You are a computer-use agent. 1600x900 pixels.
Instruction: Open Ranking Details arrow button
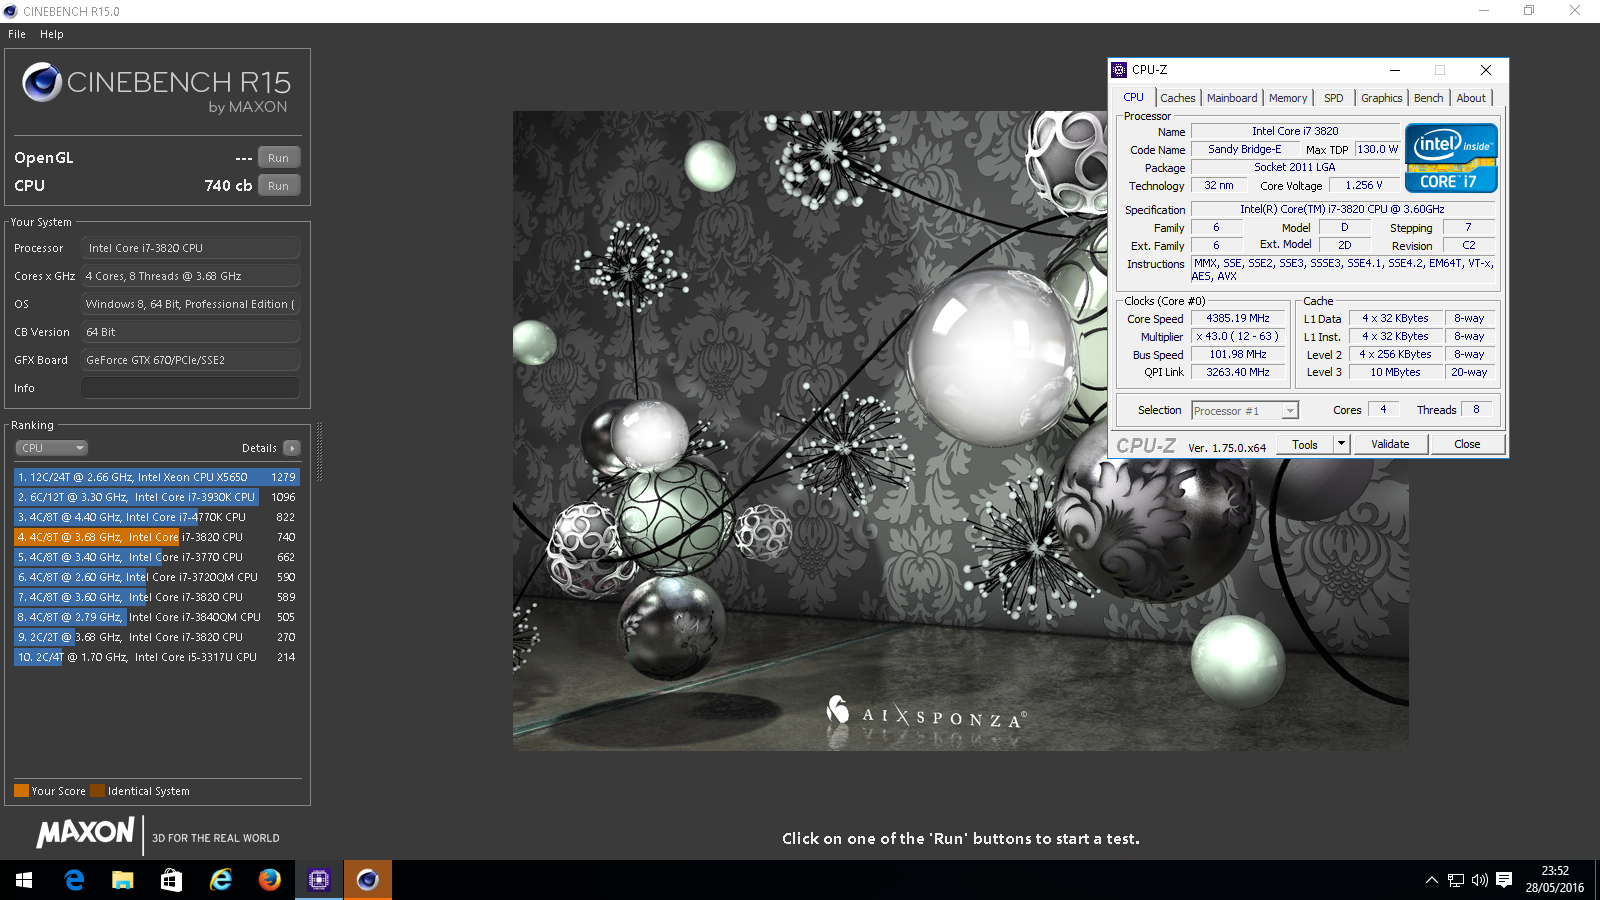coord(292,448)
